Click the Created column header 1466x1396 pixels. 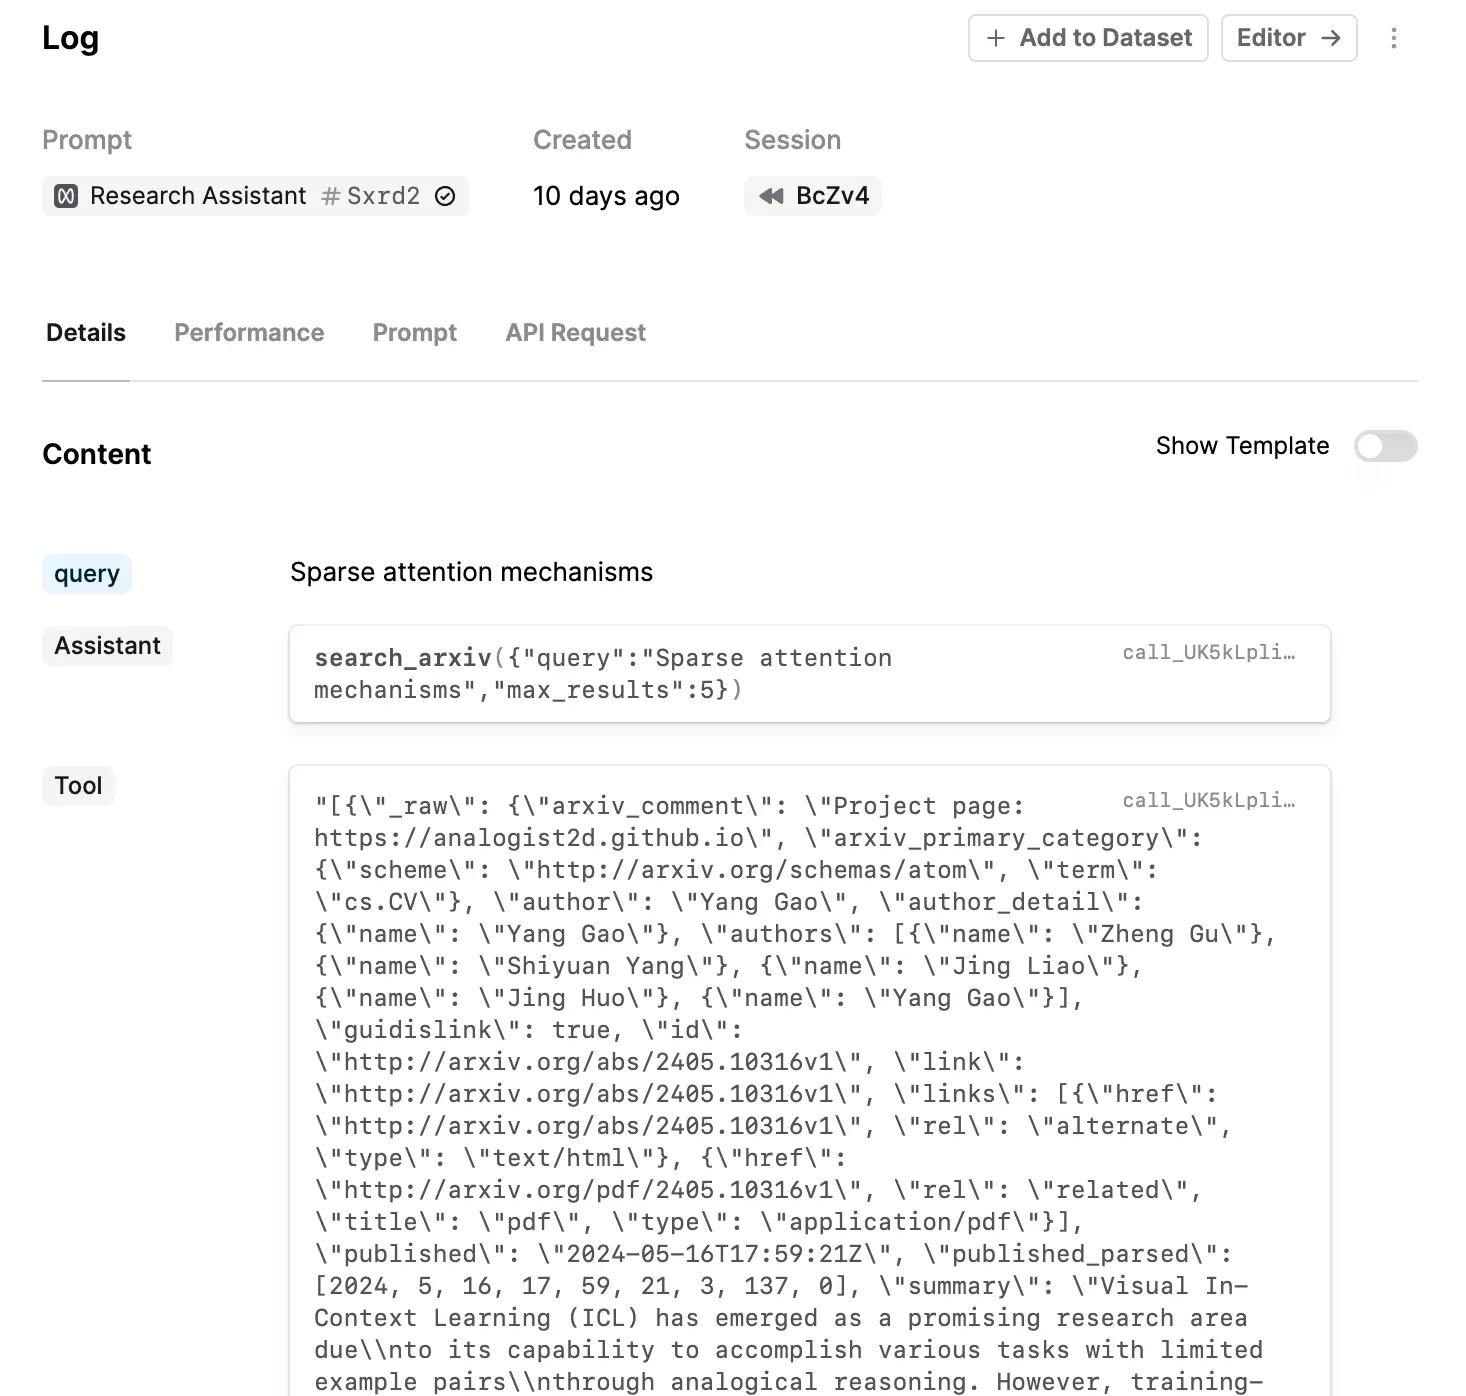(582, 140)
